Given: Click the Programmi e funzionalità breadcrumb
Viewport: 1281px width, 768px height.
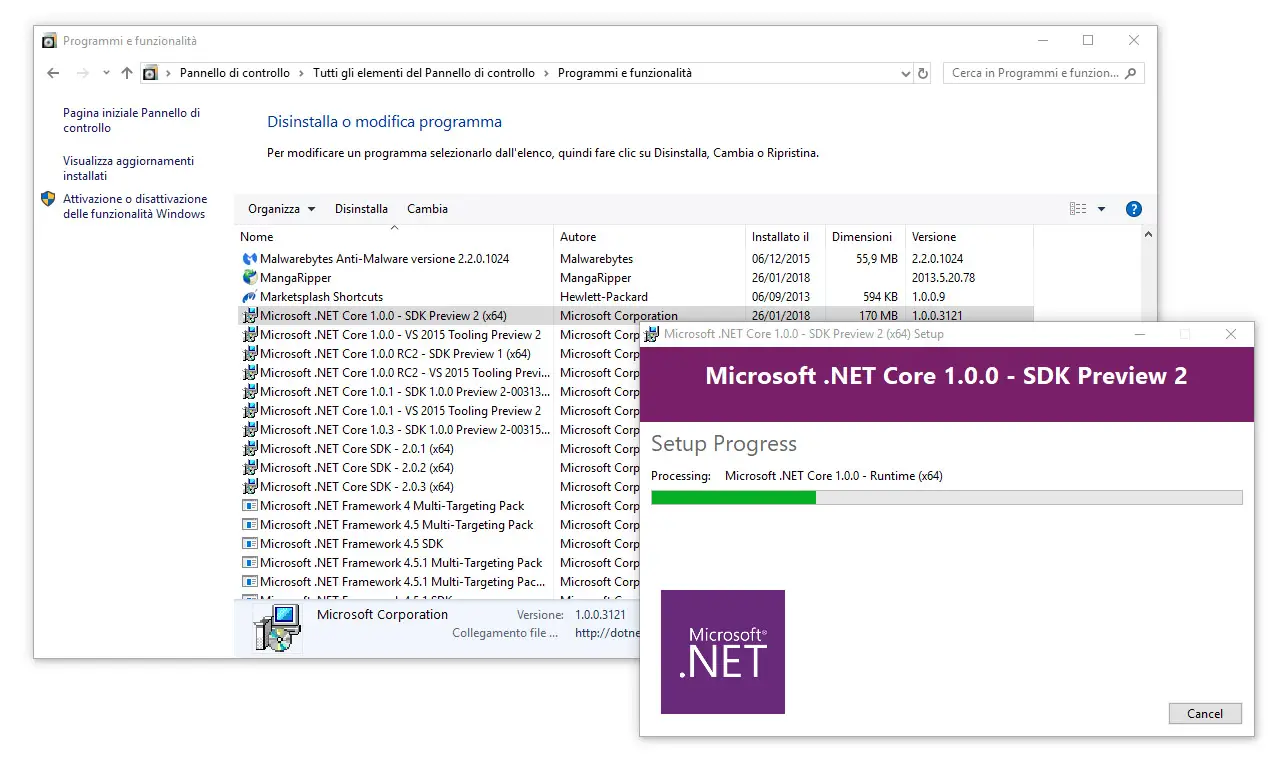Looking at the screenshot, I should click(x=624, y=73).
